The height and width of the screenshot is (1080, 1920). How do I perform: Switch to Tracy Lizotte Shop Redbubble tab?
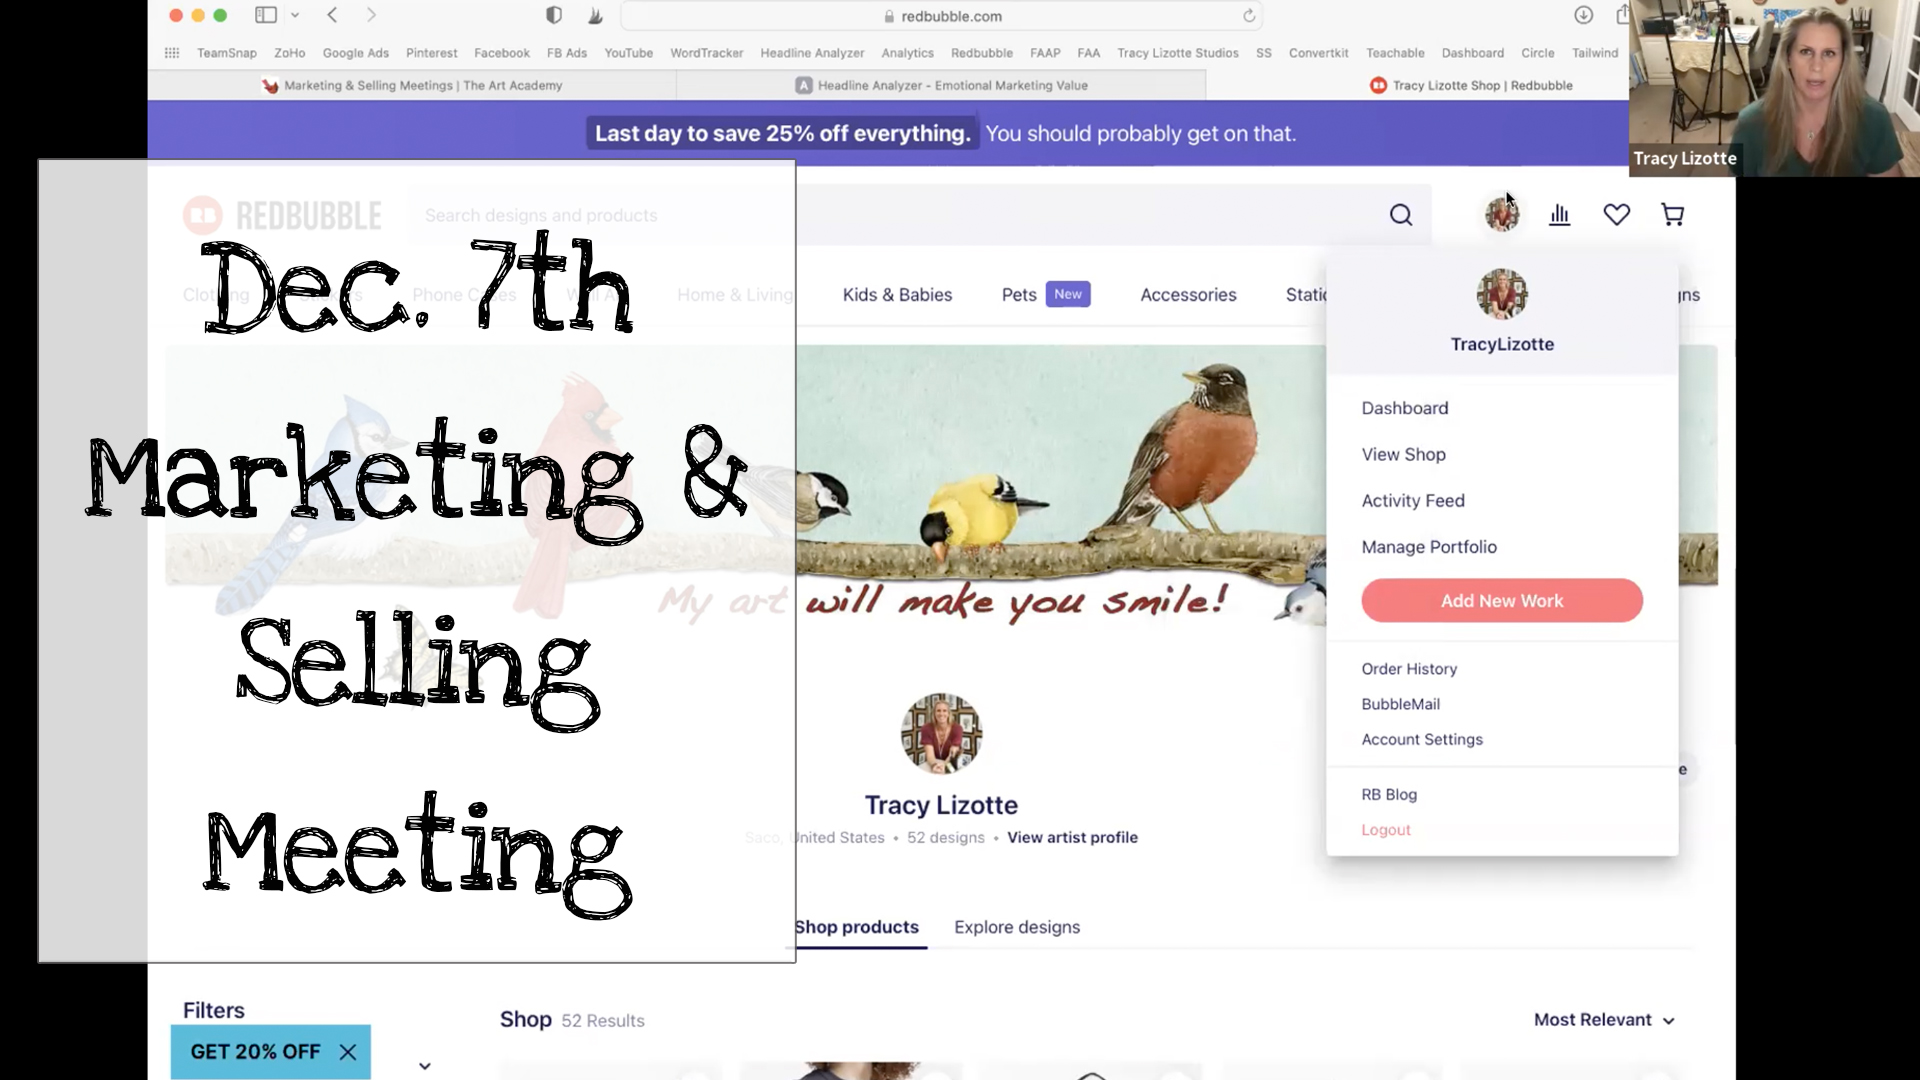pos(1470,85)
